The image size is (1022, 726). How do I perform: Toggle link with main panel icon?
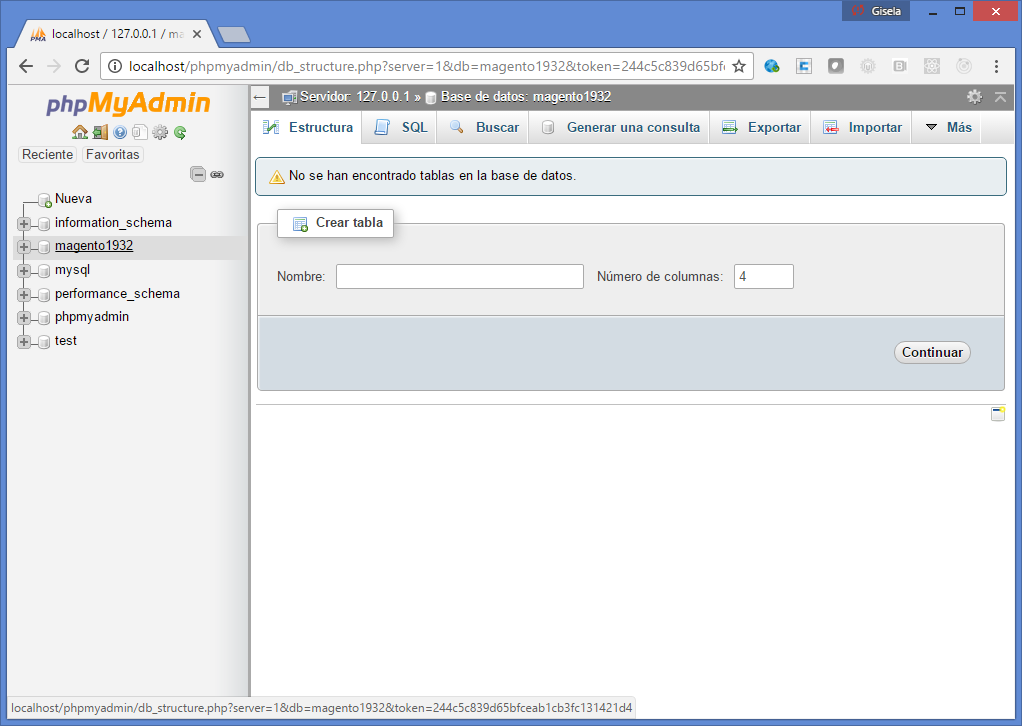(217, 174)
